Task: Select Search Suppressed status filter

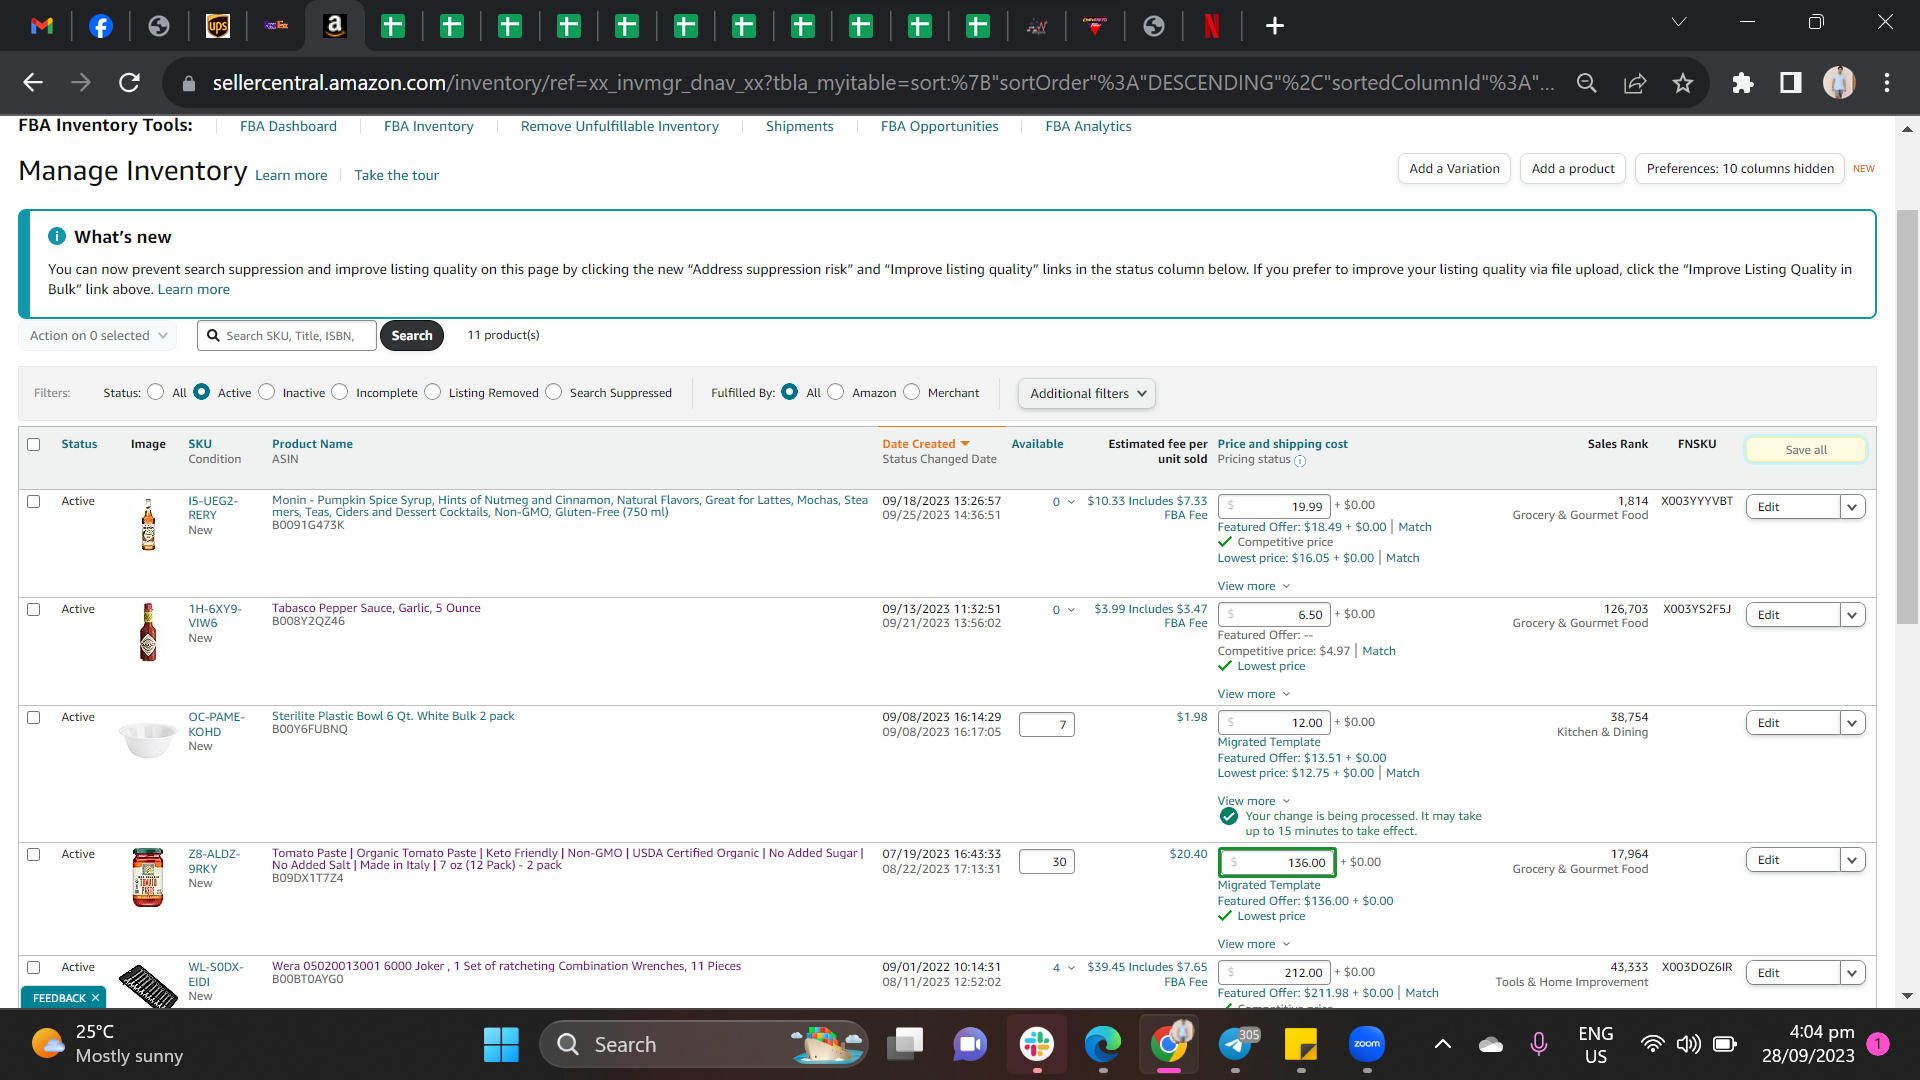Action: click(554, 392)
